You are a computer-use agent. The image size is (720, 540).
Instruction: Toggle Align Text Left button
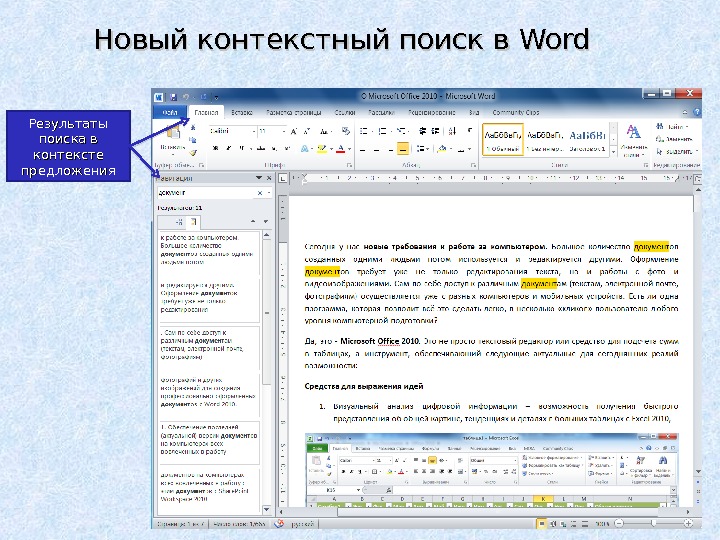pyautogui.click(x=363, y=149)
